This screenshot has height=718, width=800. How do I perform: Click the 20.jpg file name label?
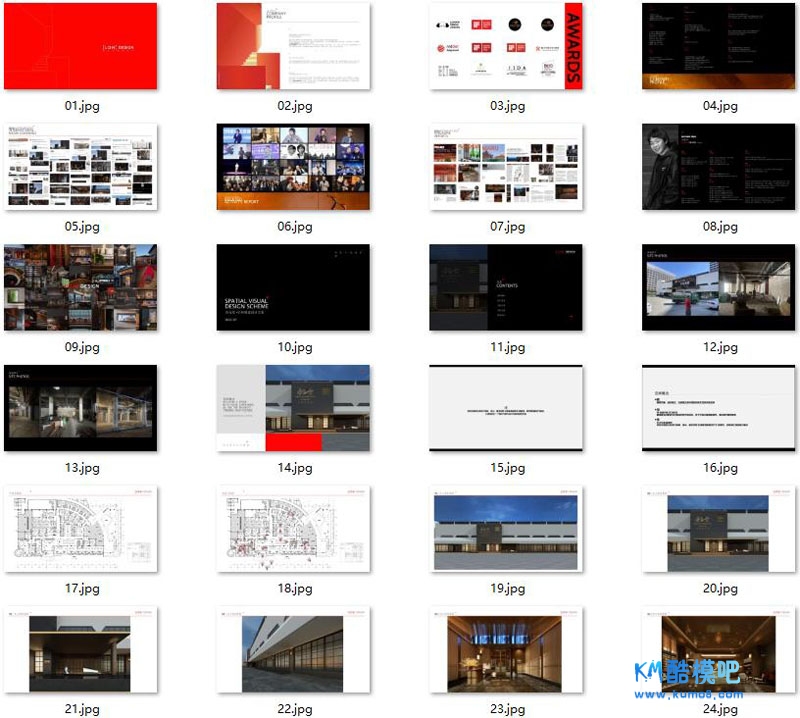720,589
